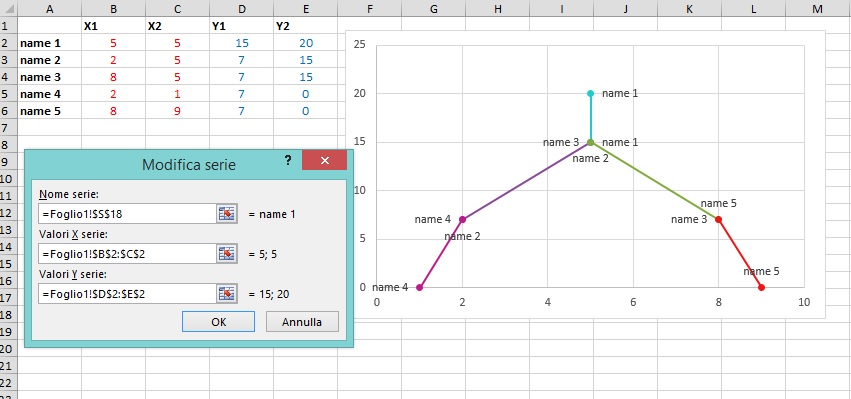
Task: Select row 21 header
Action: 9,366
